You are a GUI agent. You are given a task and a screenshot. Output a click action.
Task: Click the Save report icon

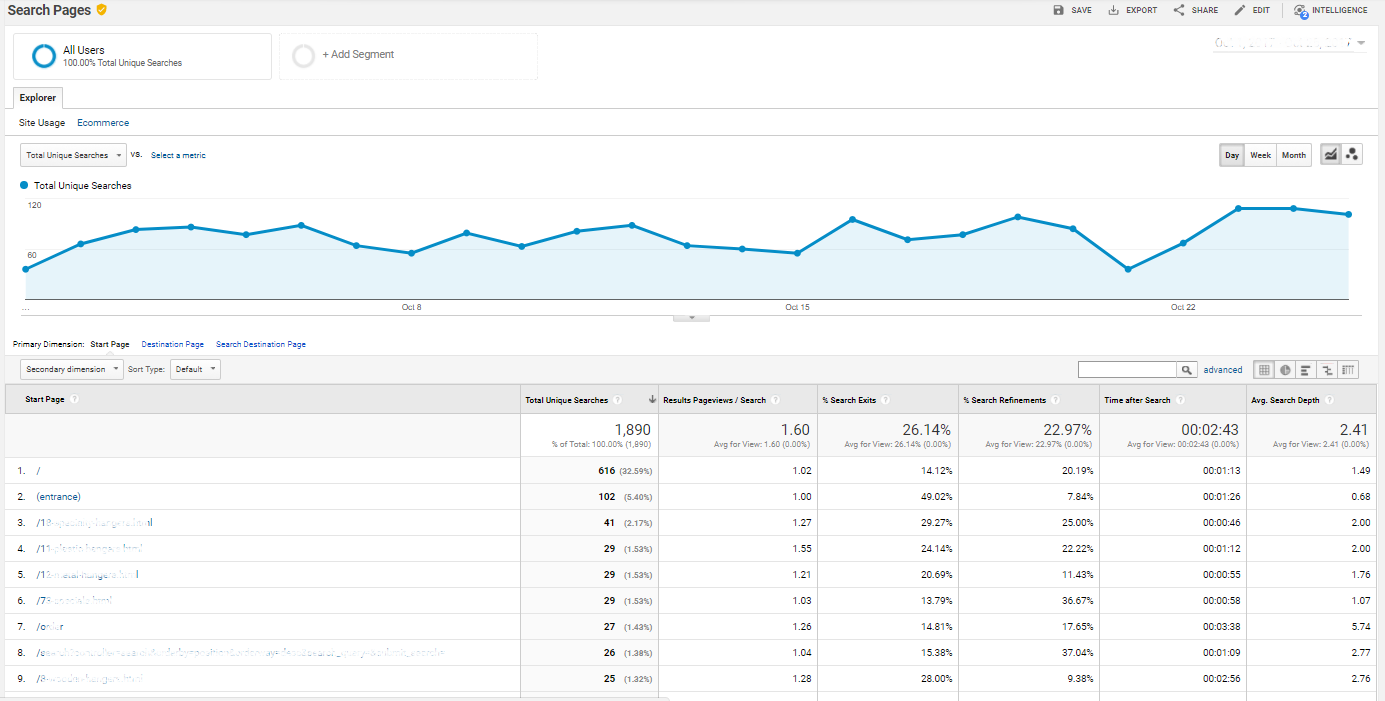[1059, 10]
